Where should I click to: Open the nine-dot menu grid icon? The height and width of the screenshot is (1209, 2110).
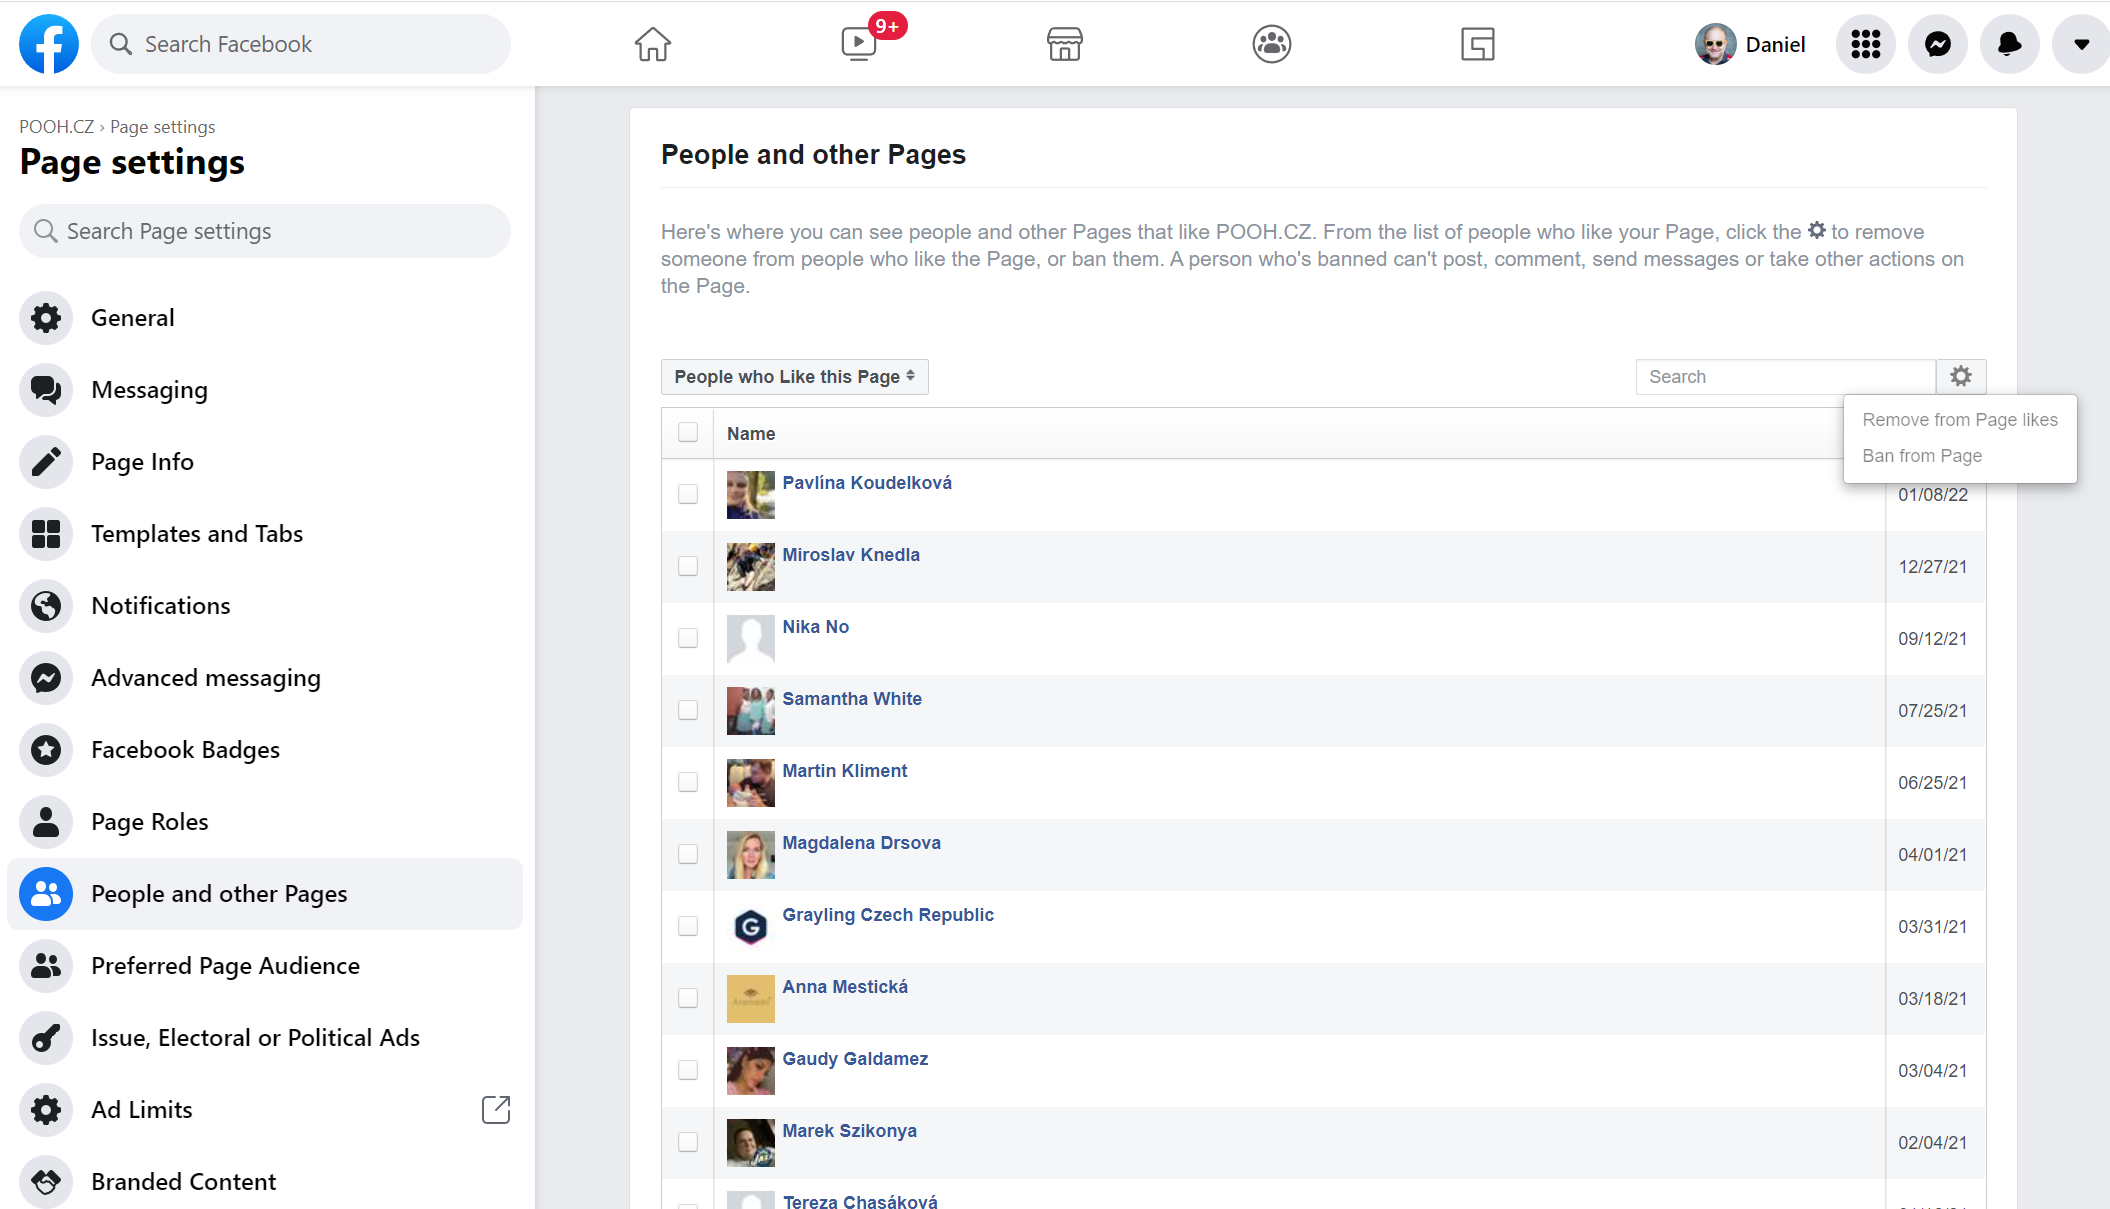(1866, 44)
